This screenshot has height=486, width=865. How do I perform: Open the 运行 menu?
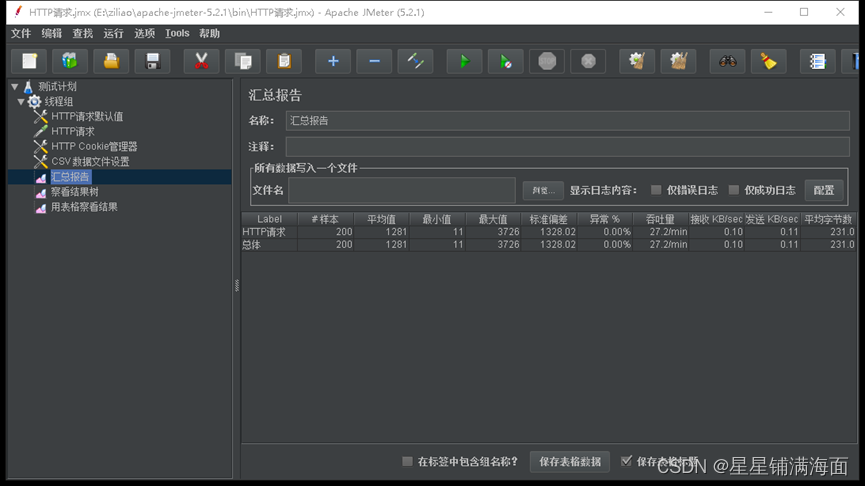114,34
